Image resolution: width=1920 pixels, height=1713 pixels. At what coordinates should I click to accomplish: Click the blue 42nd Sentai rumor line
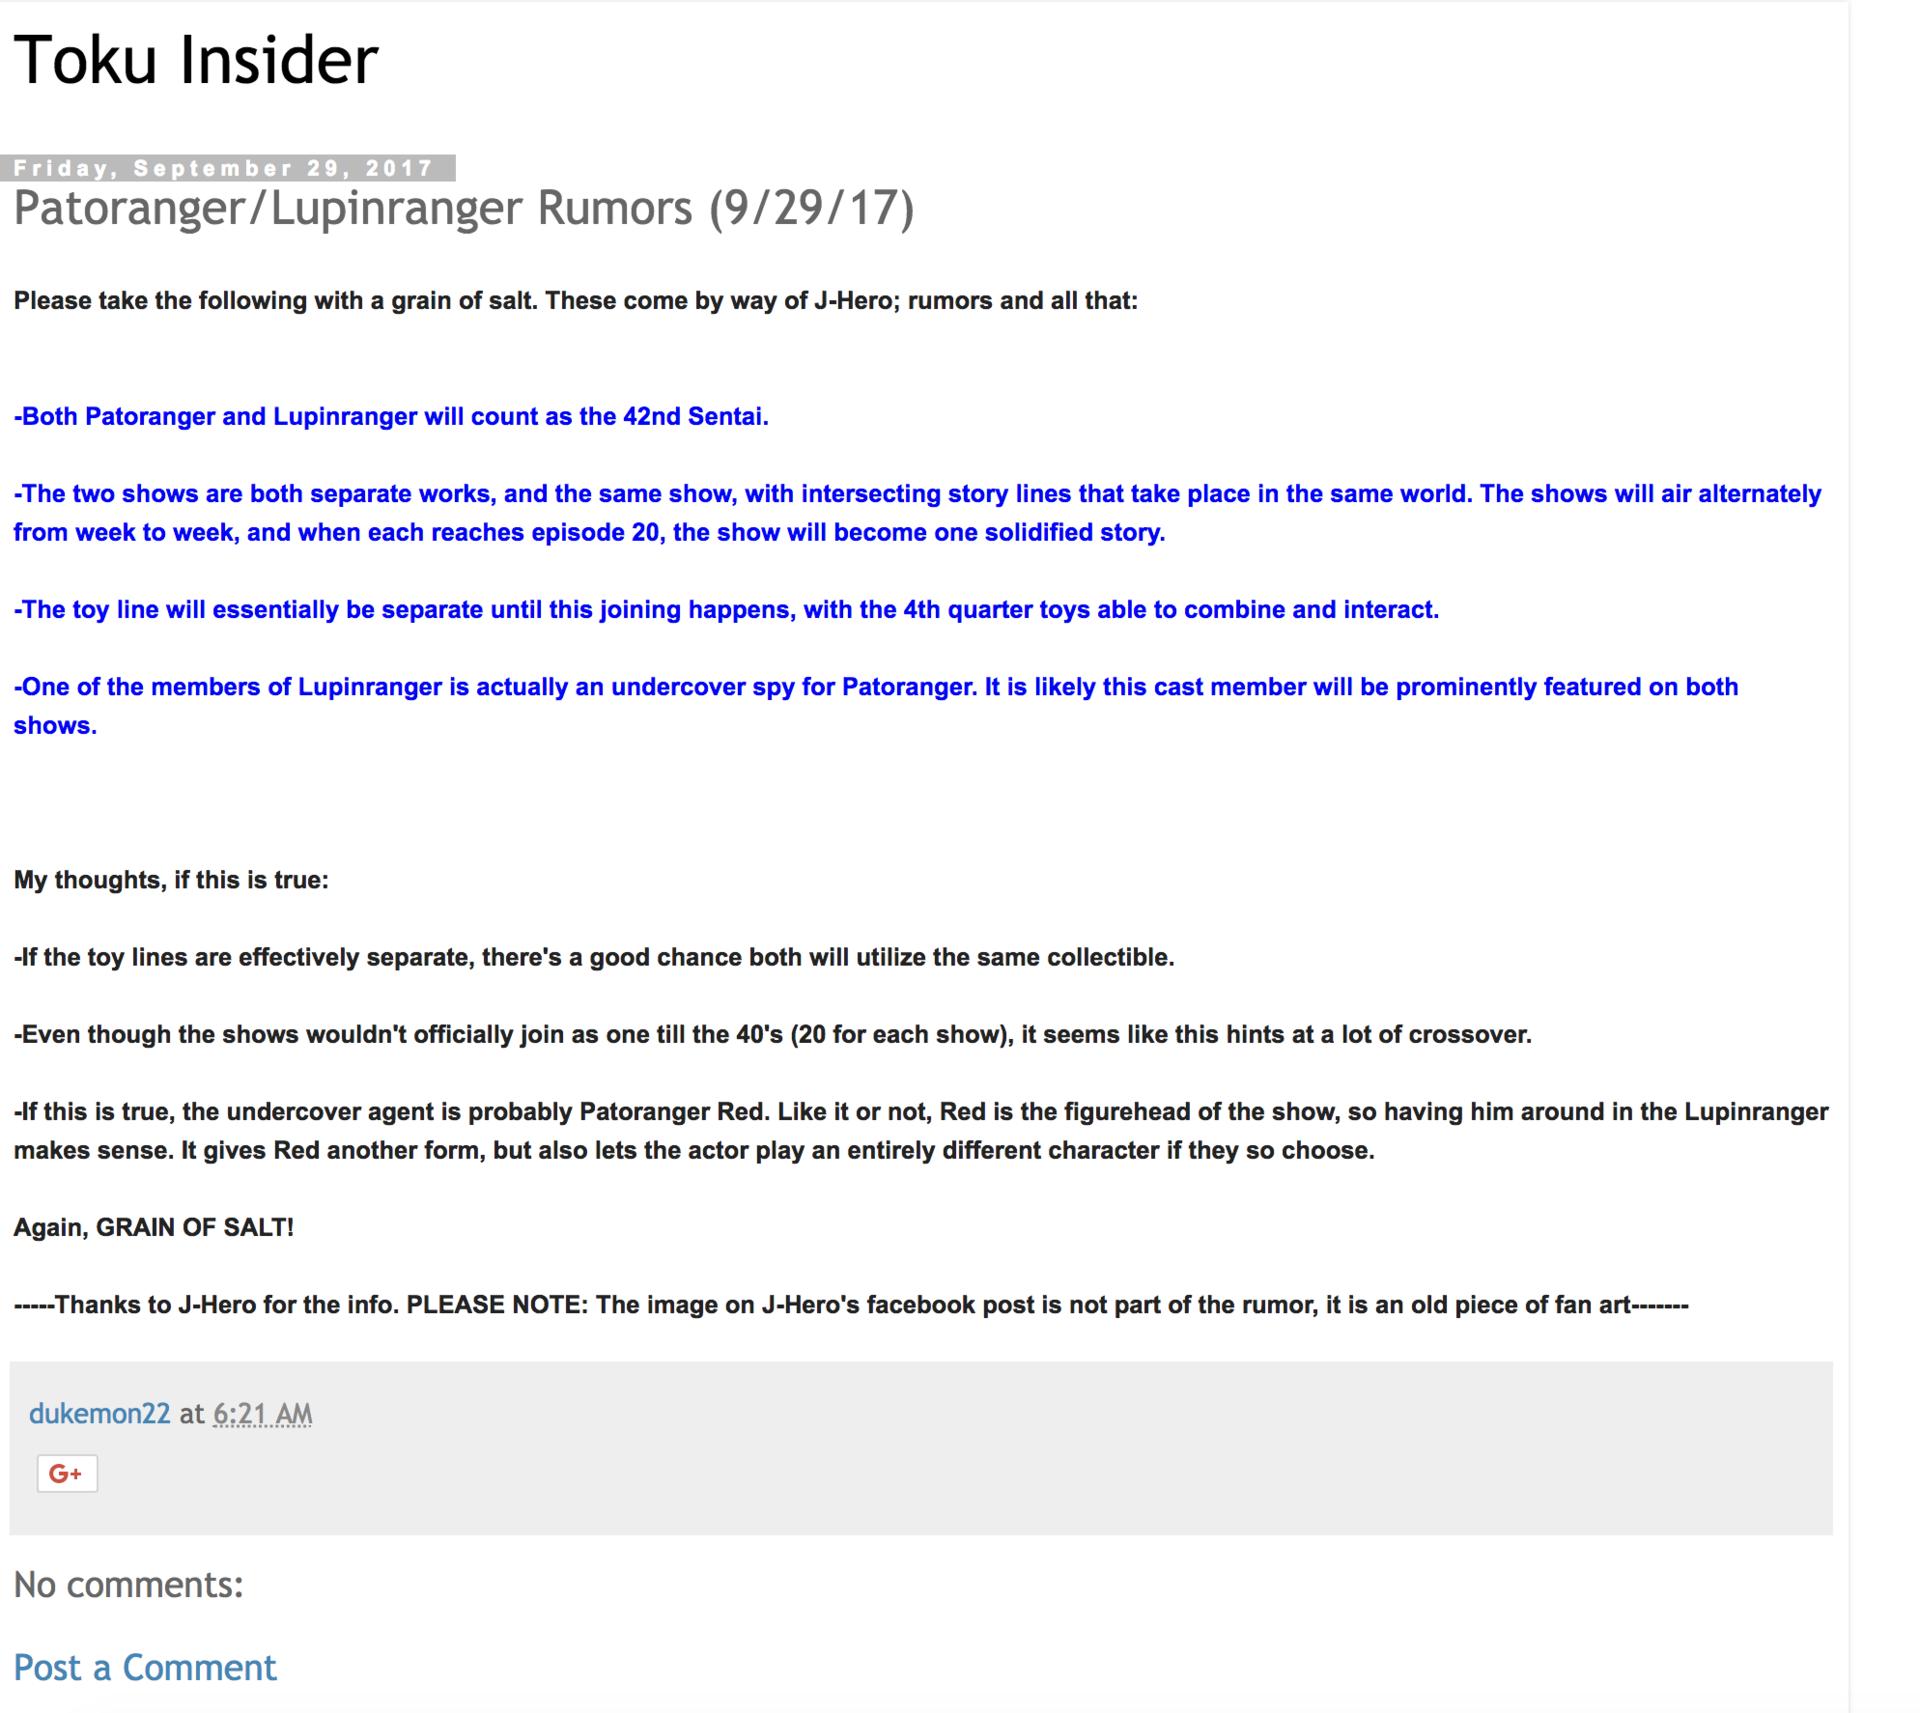[391, 417]
